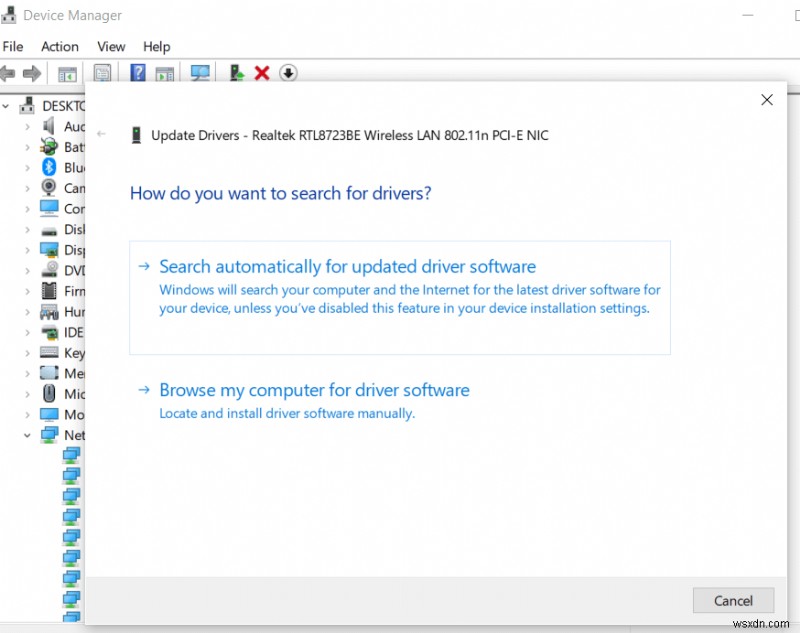Open the Action menu
Screen dimensions: 800x633
click(x=59, y=46)
